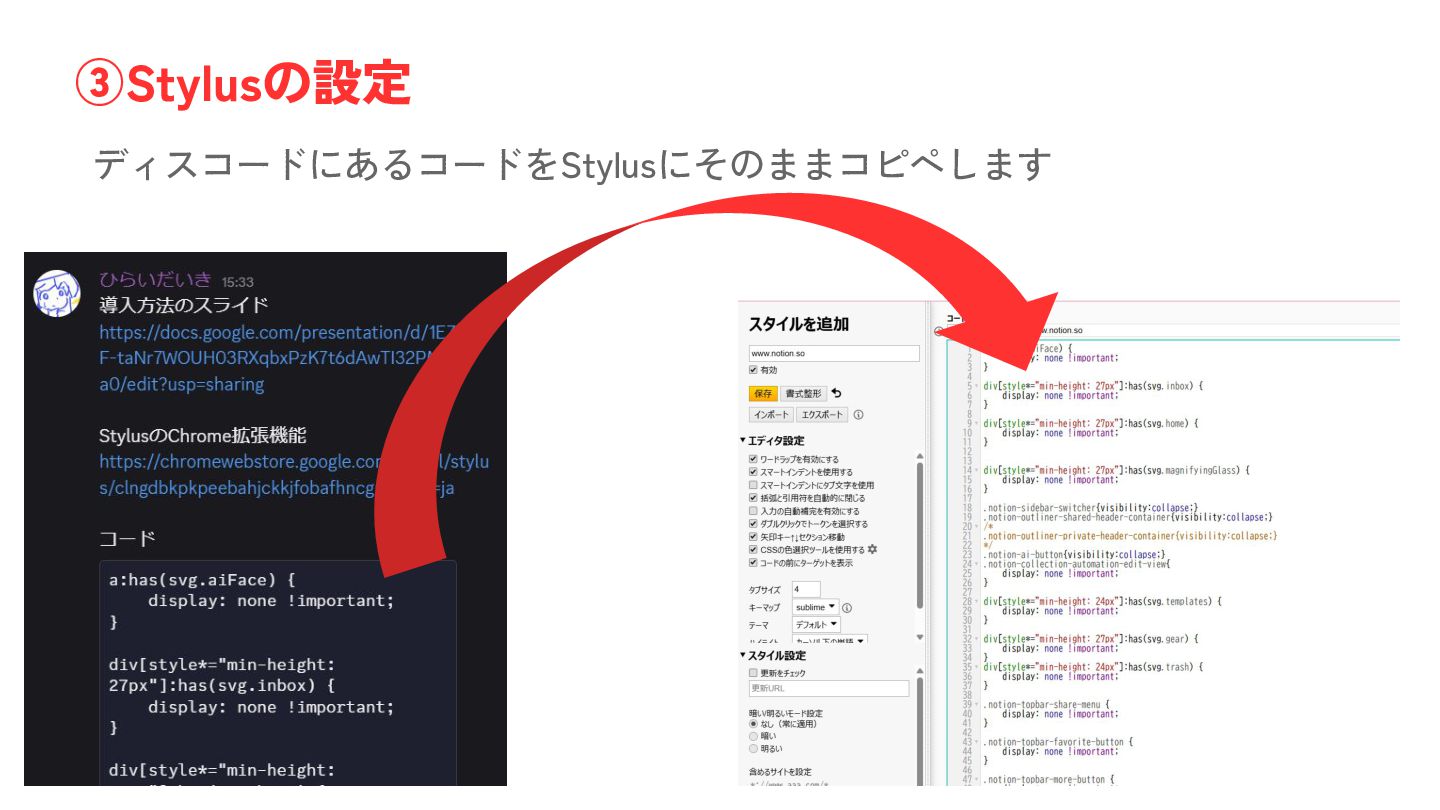Enable 更新をチェック checkbox

(x=753, y=673)
